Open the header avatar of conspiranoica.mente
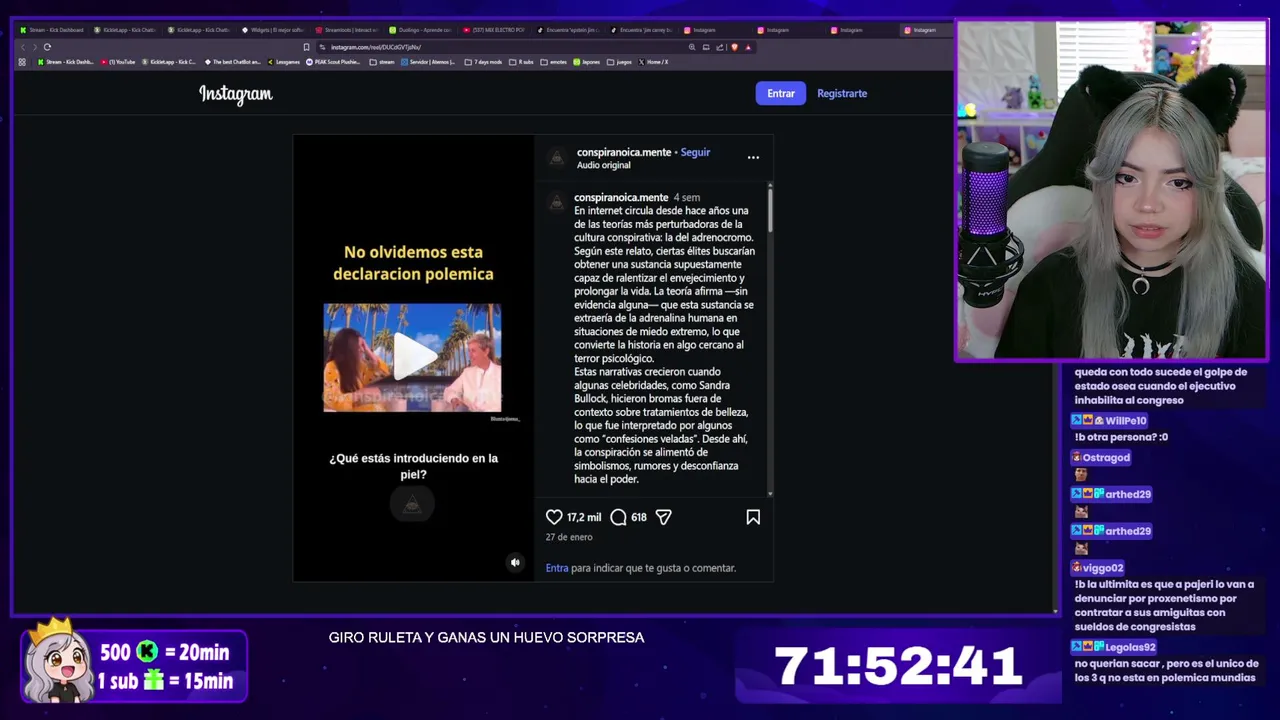The width and height of the screenshot is (1280, 720). point(557,157)
